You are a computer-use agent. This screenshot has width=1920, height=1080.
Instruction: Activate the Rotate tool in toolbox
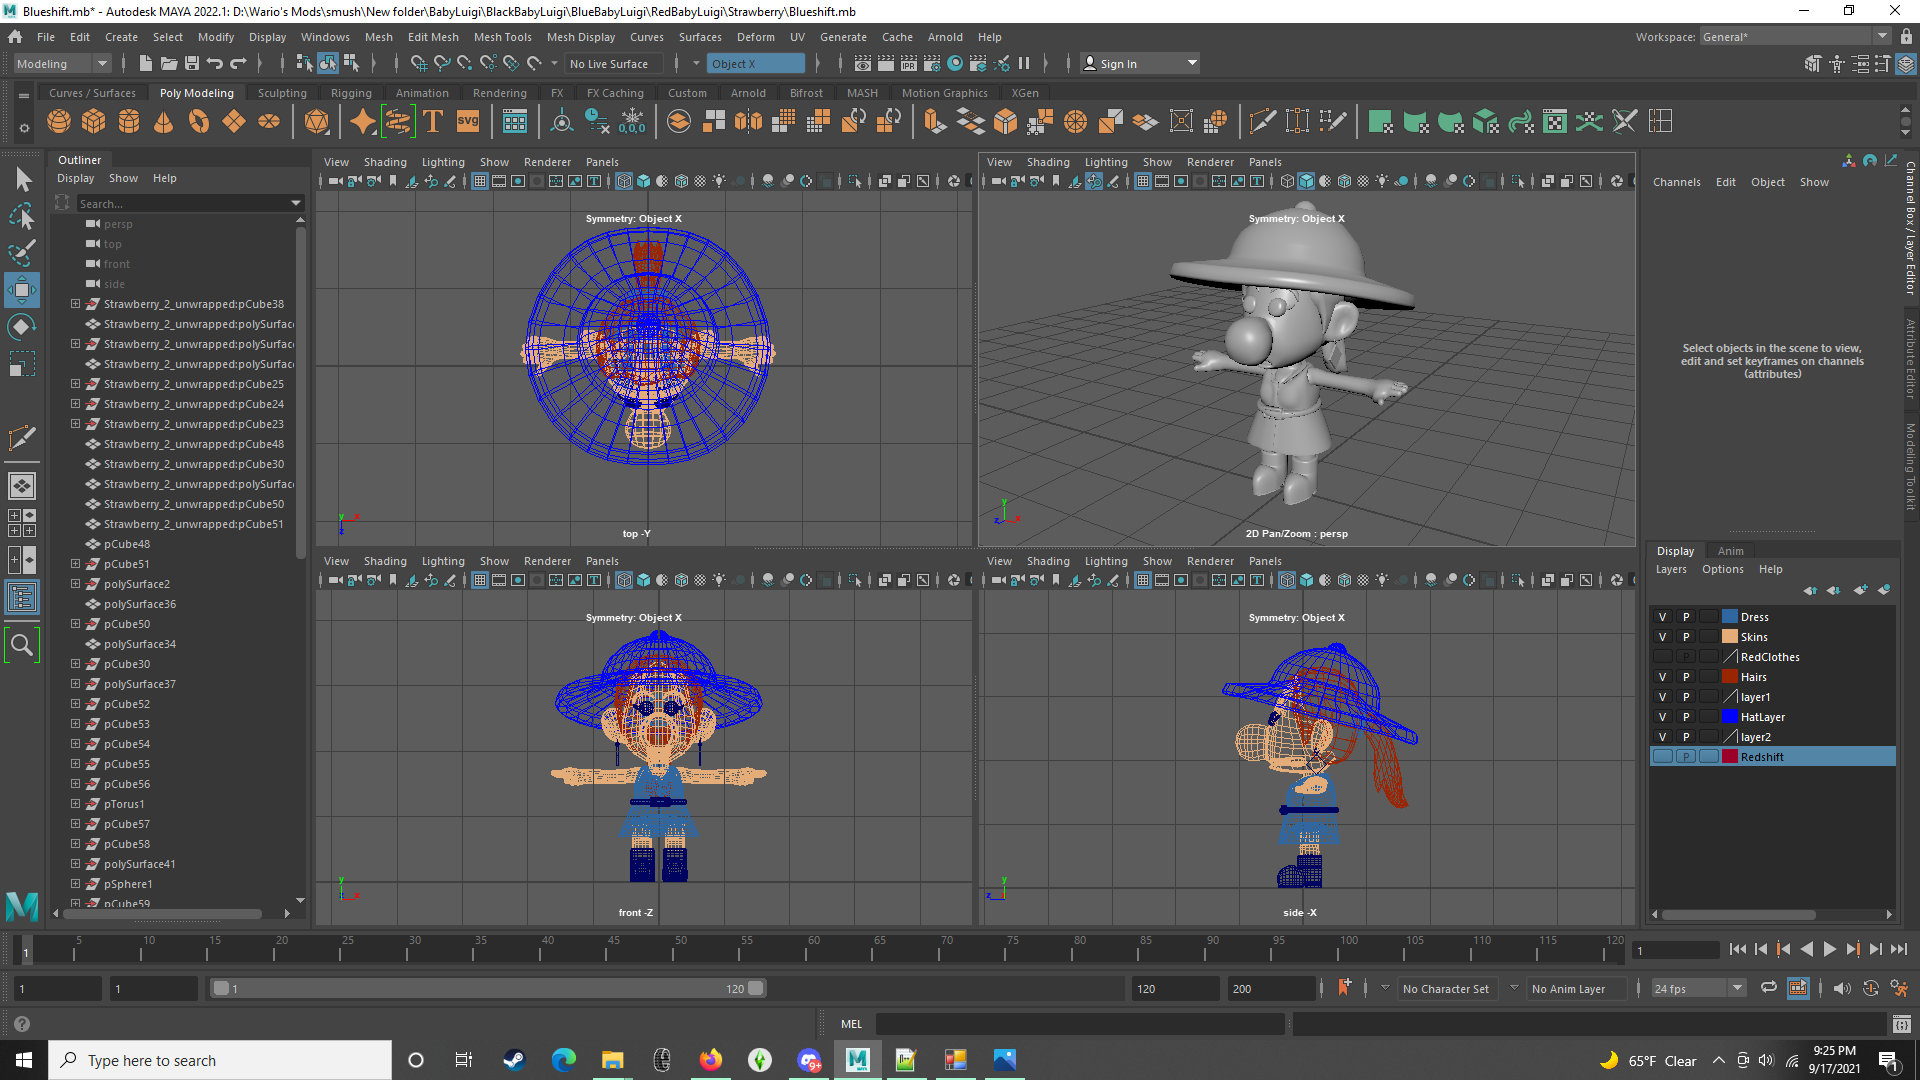click(22, 327)
